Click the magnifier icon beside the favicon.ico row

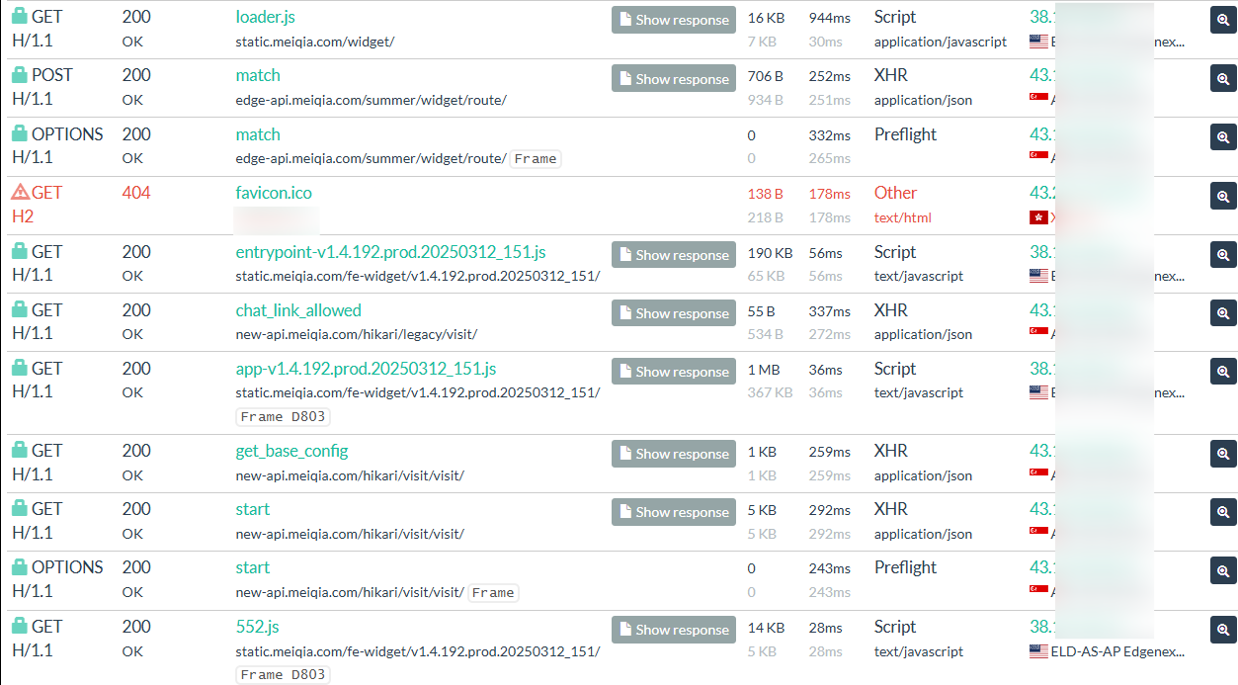tap(1222, 196)
